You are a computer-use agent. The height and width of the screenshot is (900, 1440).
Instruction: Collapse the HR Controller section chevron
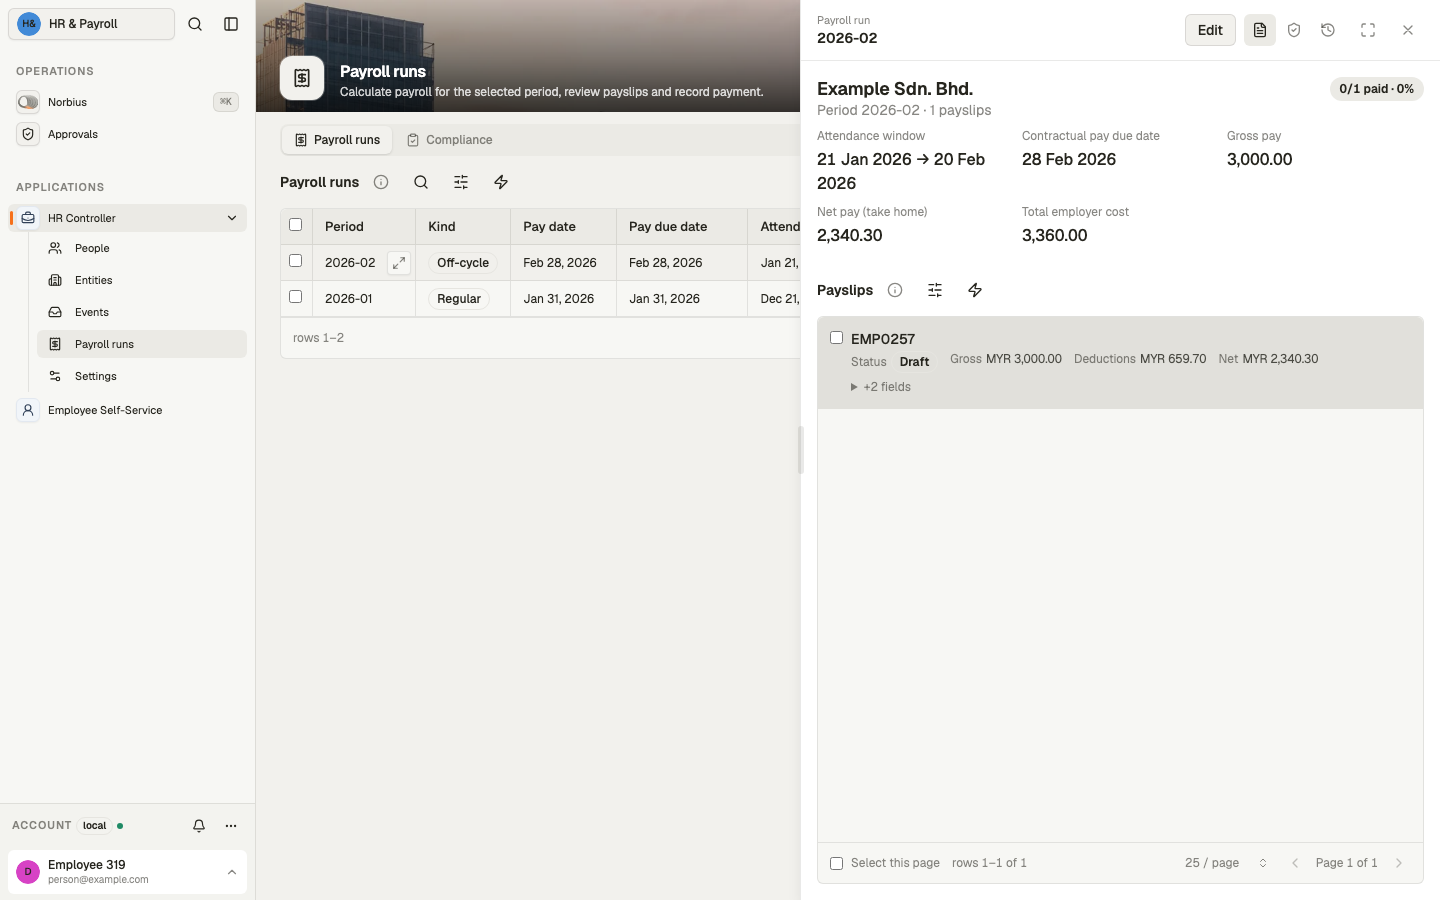point(232,218)
